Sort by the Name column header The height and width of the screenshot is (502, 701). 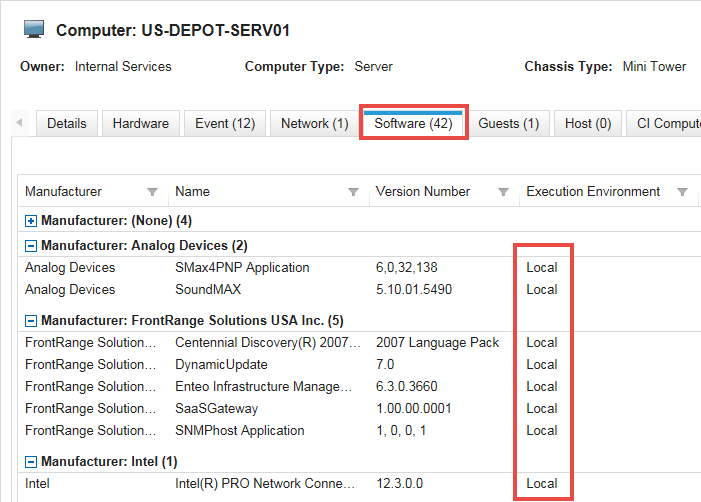point(192,192)
